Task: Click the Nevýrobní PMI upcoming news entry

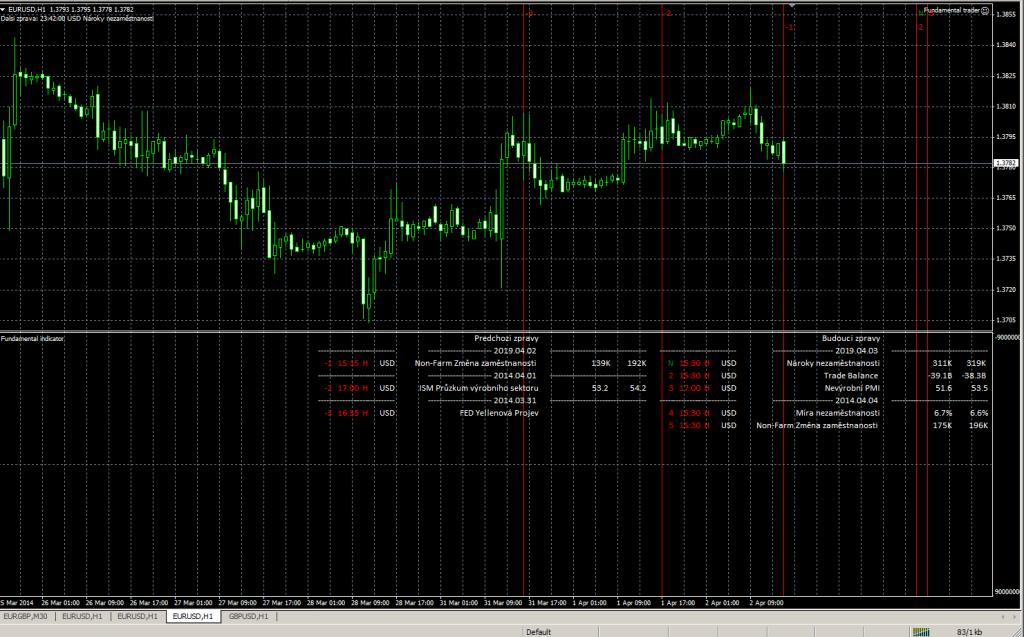Action: pyautogui.click(x=857, y=388)
